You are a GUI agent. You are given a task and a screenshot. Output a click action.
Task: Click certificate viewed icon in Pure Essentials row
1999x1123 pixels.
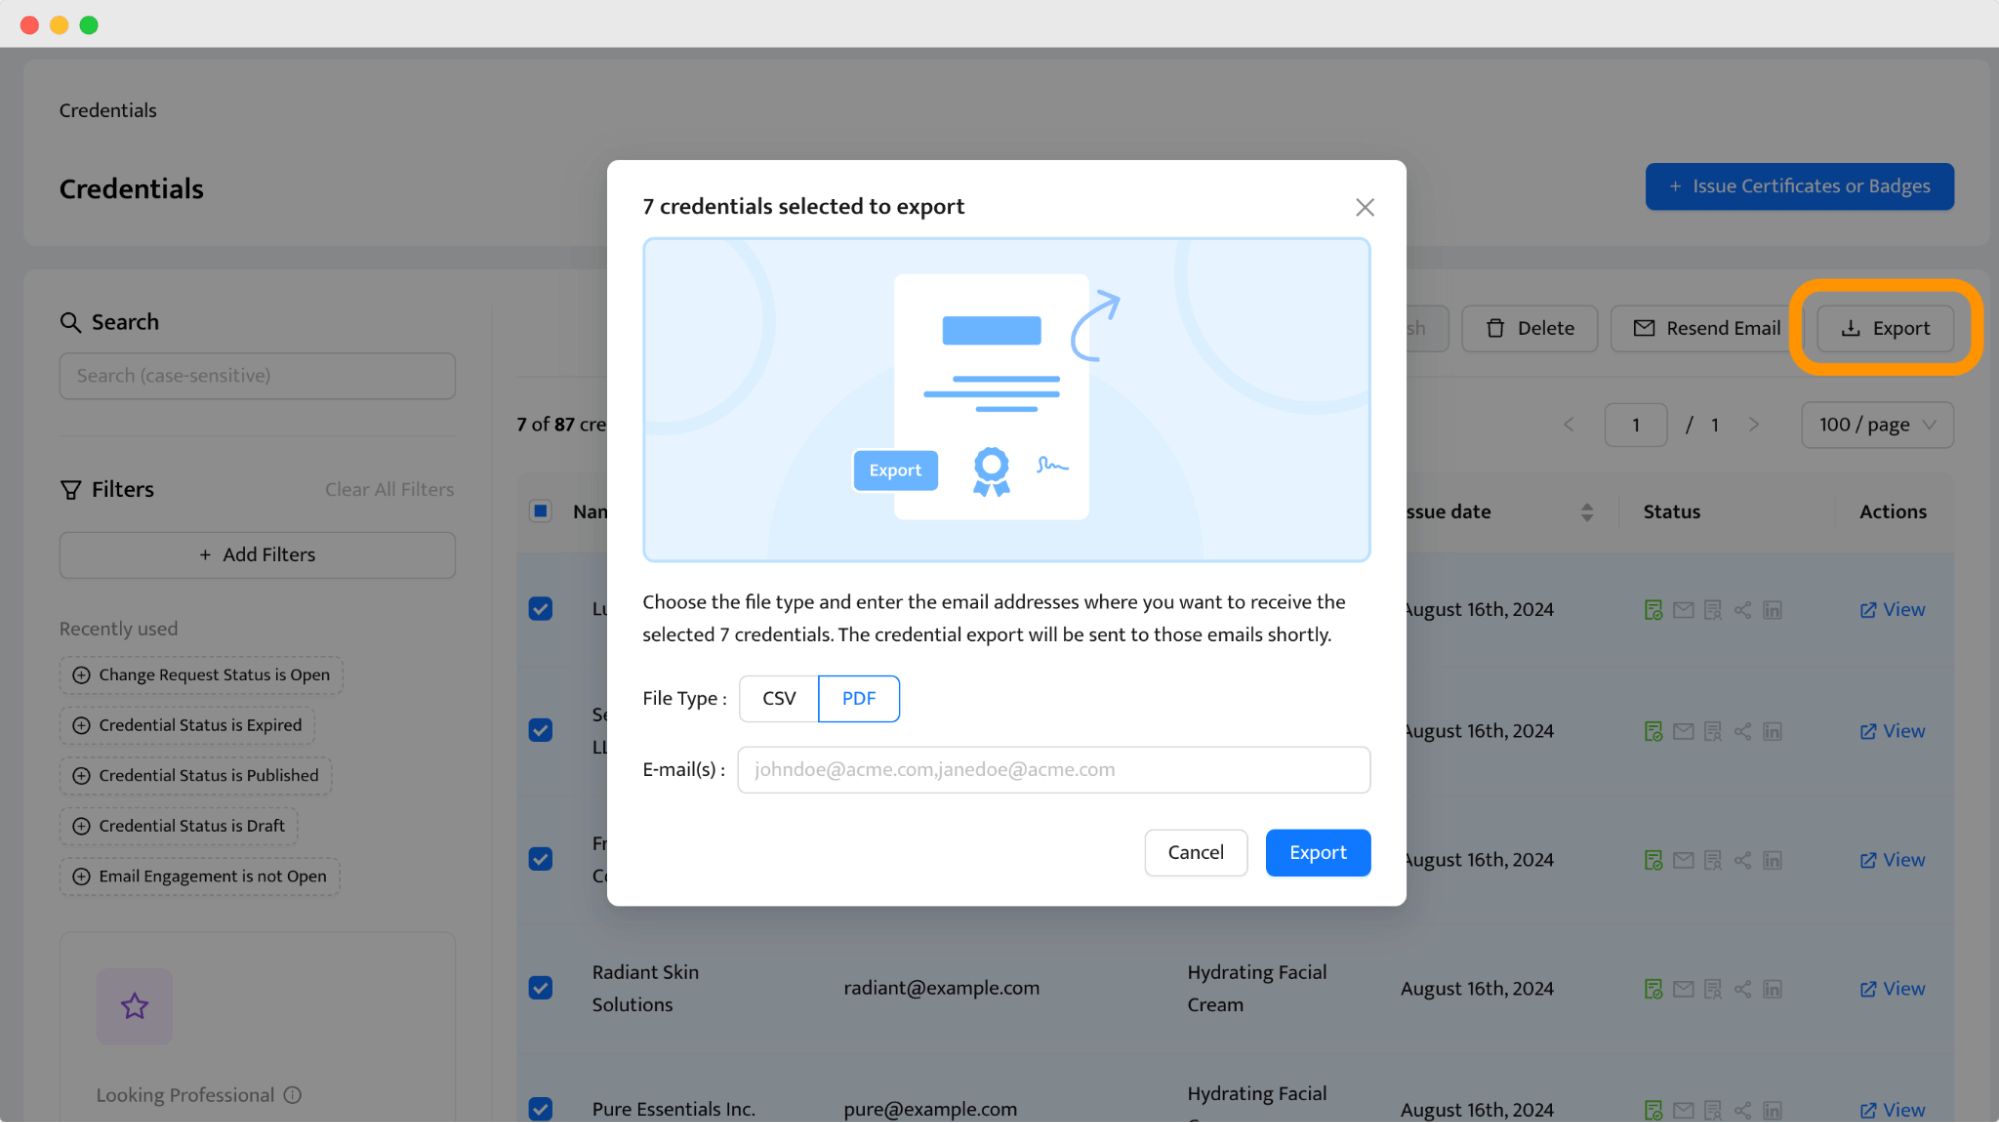click(x=1713, y=1110)
